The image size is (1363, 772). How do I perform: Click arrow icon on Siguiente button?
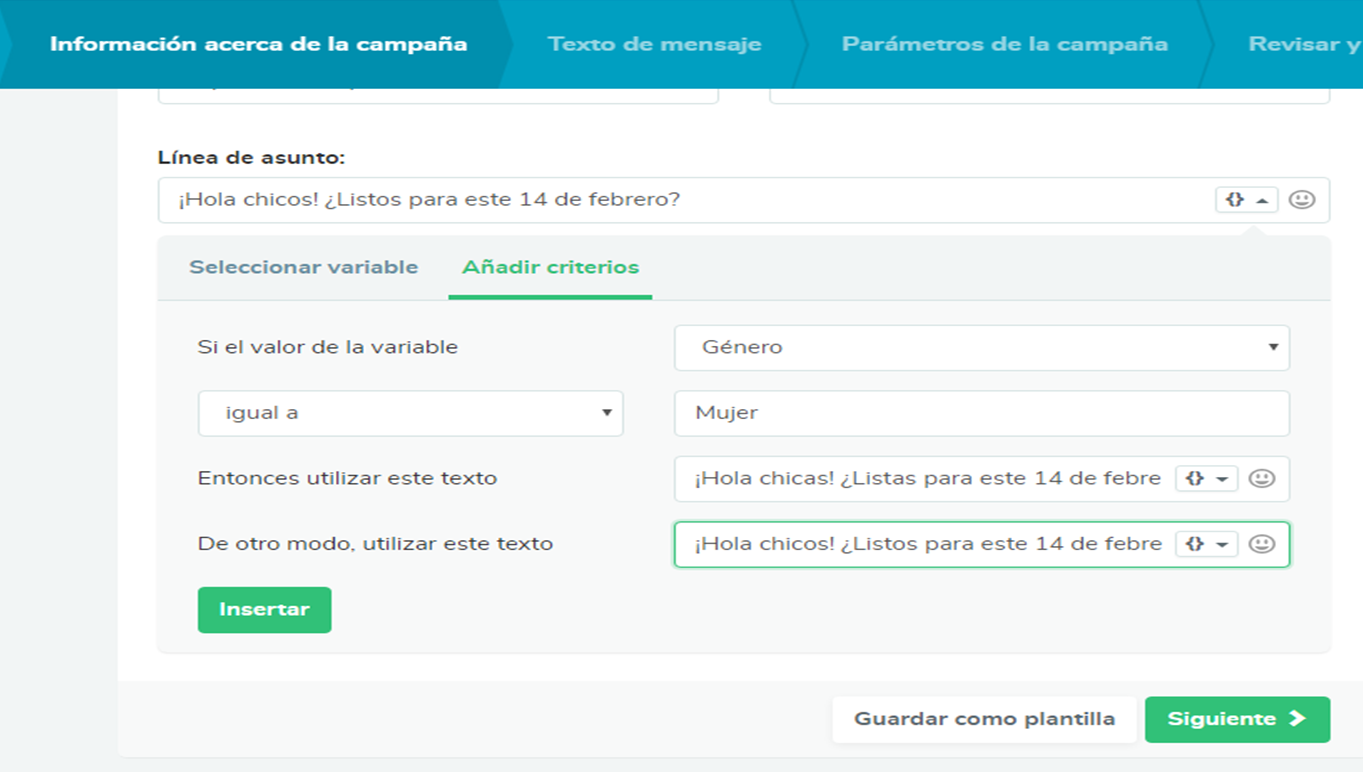point(1298,719)
